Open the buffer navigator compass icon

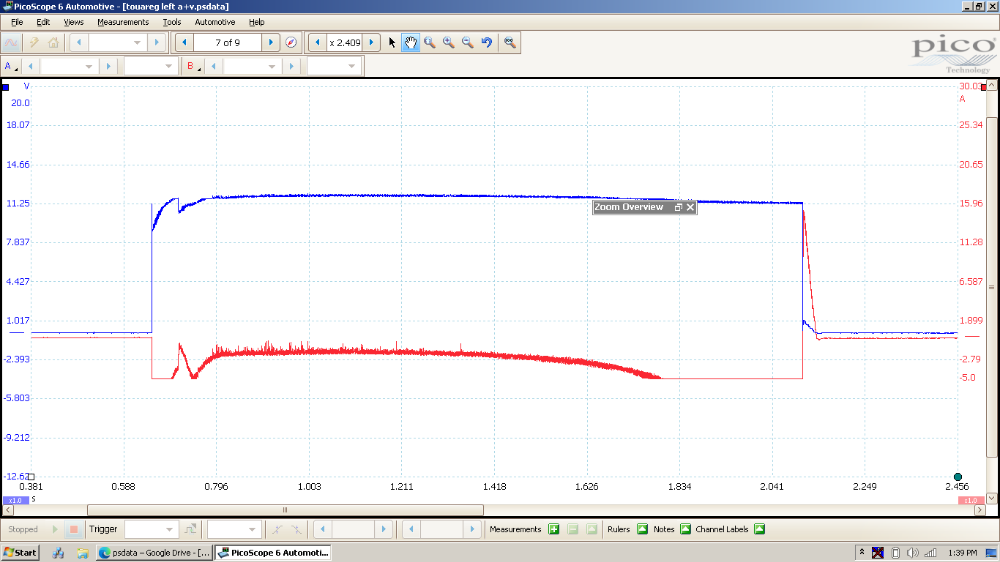tap(291, 43)
